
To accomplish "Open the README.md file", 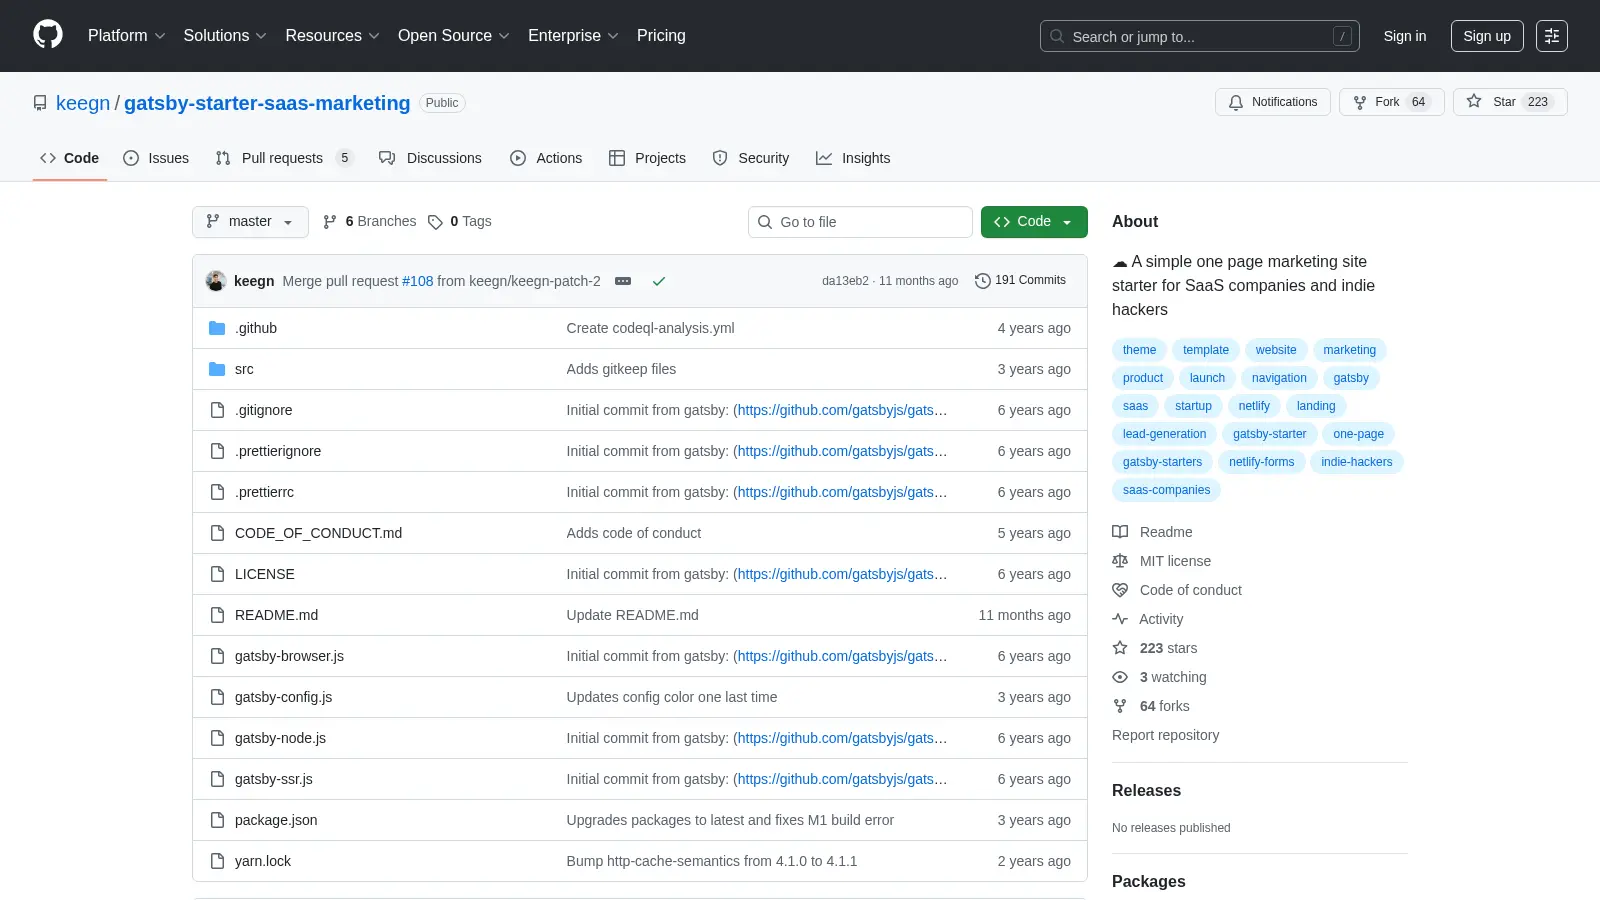I will coord(276,615).
